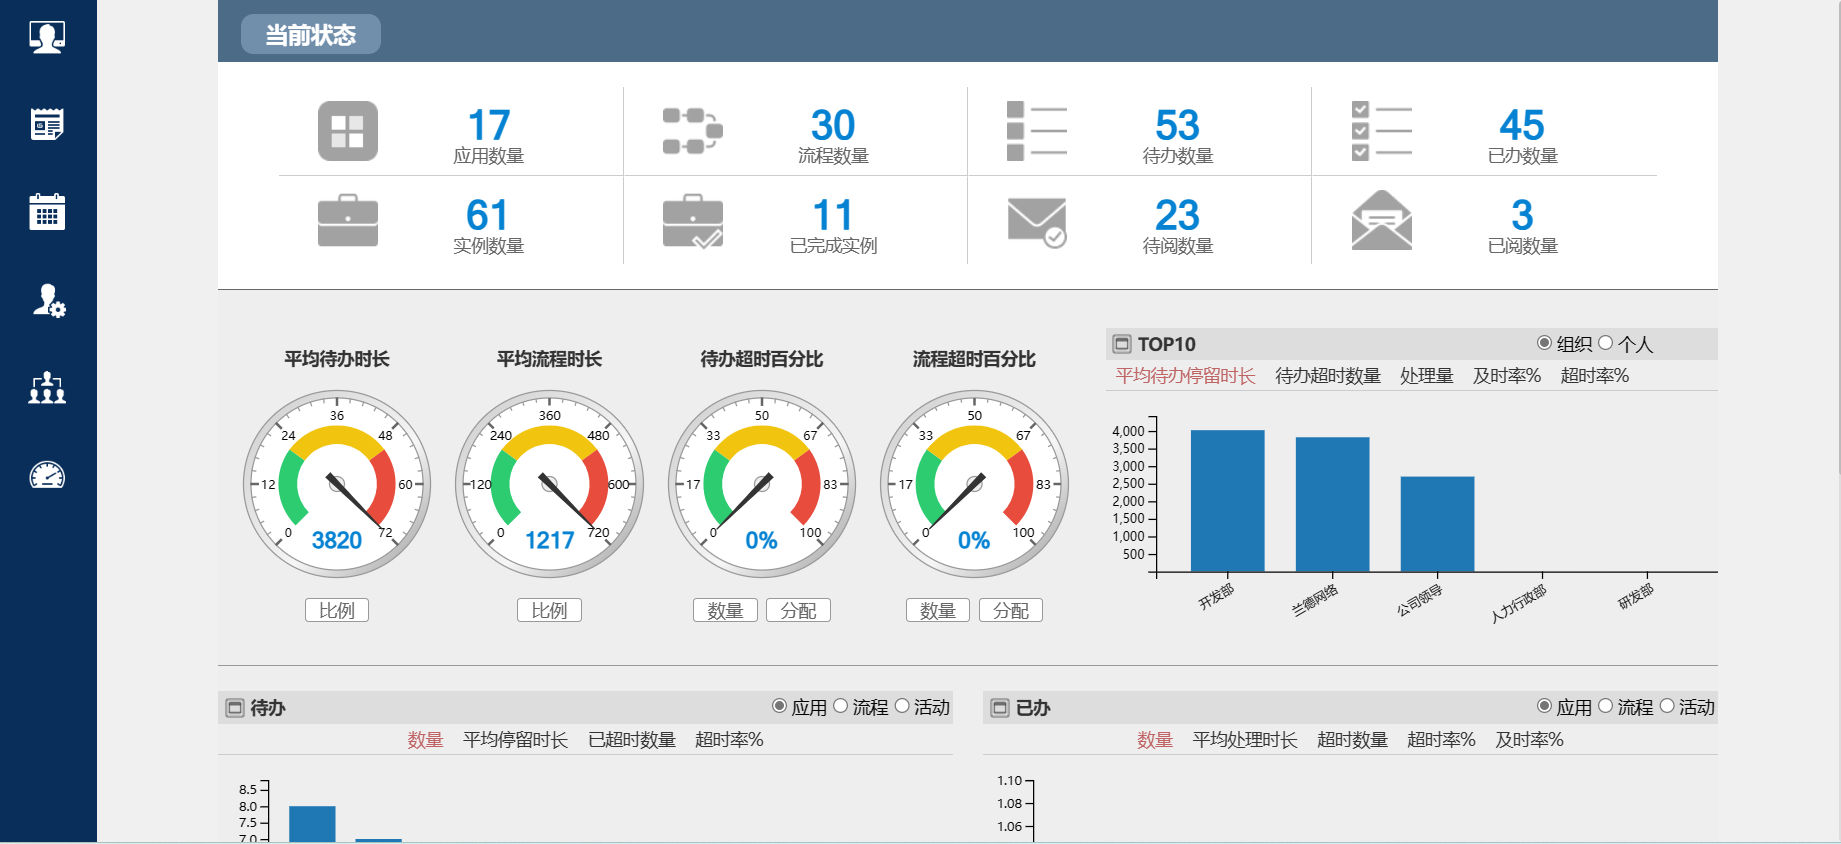Click the 已办 panel window icon
The image size is (1841, 844).
coord(1000,708)
